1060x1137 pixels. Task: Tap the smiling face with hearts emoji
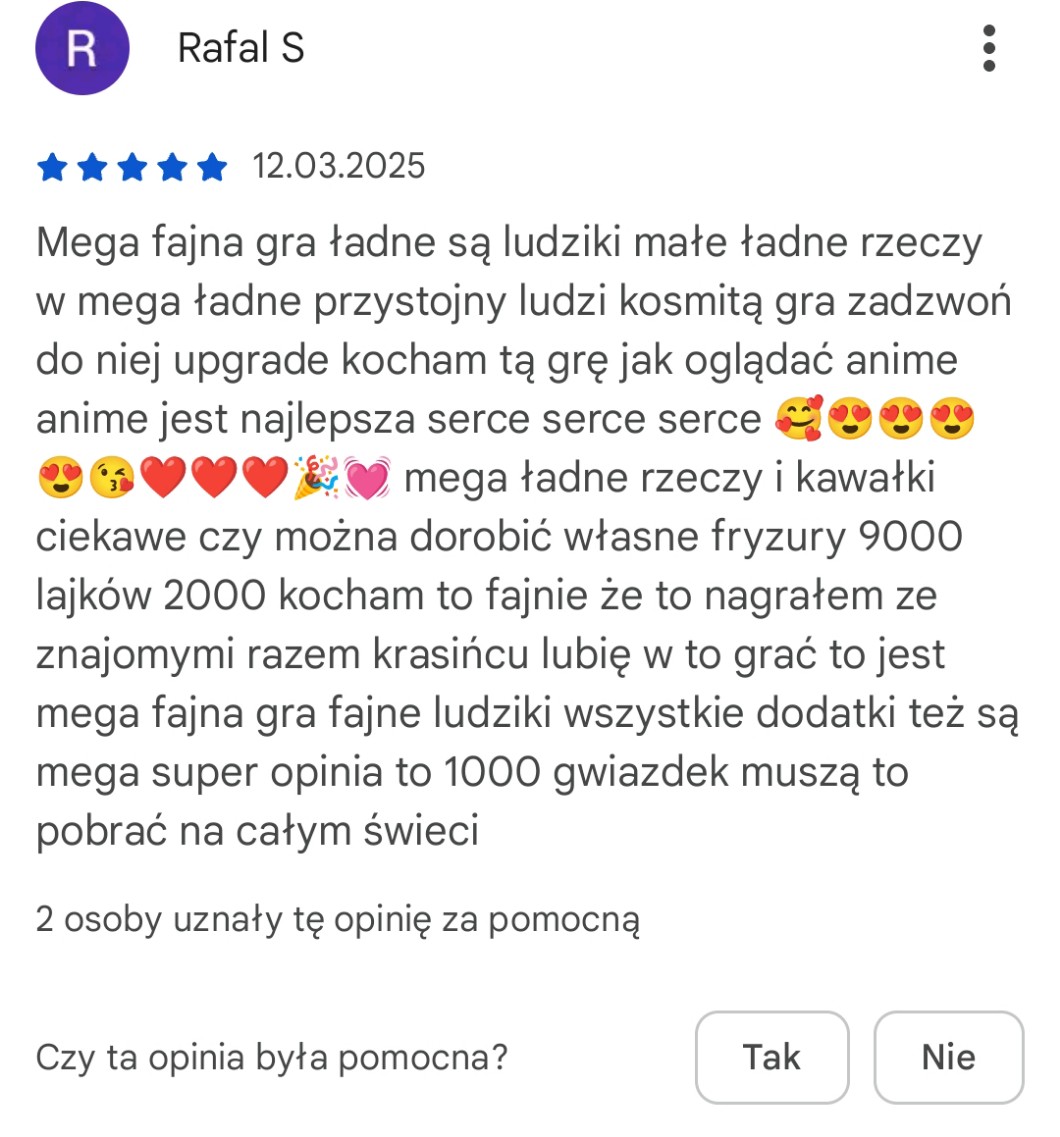(799, 418)
